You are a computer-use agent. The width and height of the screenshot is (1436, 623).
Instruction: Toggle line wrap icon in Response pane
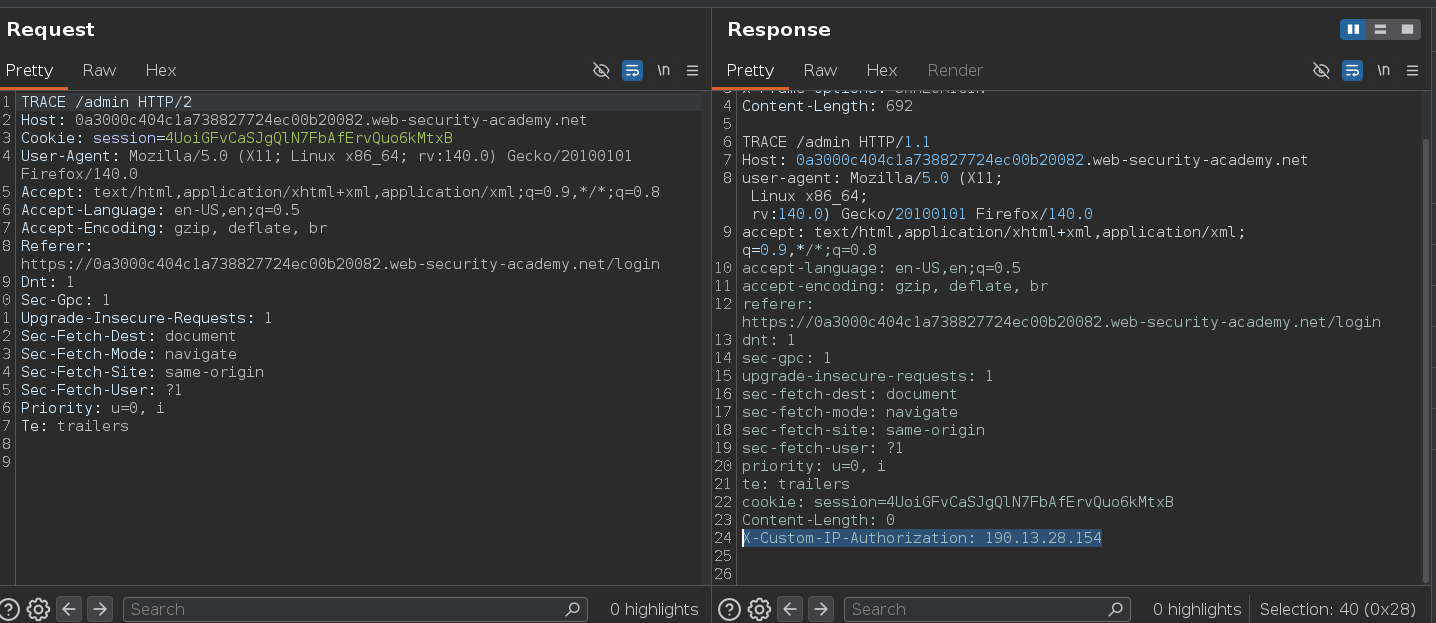tap(1352, 70)
